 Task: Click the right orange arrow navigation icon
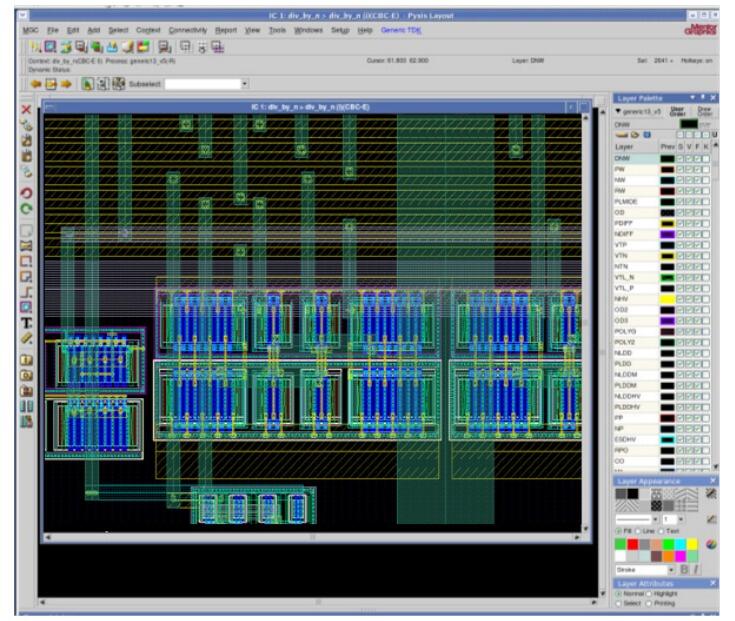click(x=67, y=84)
